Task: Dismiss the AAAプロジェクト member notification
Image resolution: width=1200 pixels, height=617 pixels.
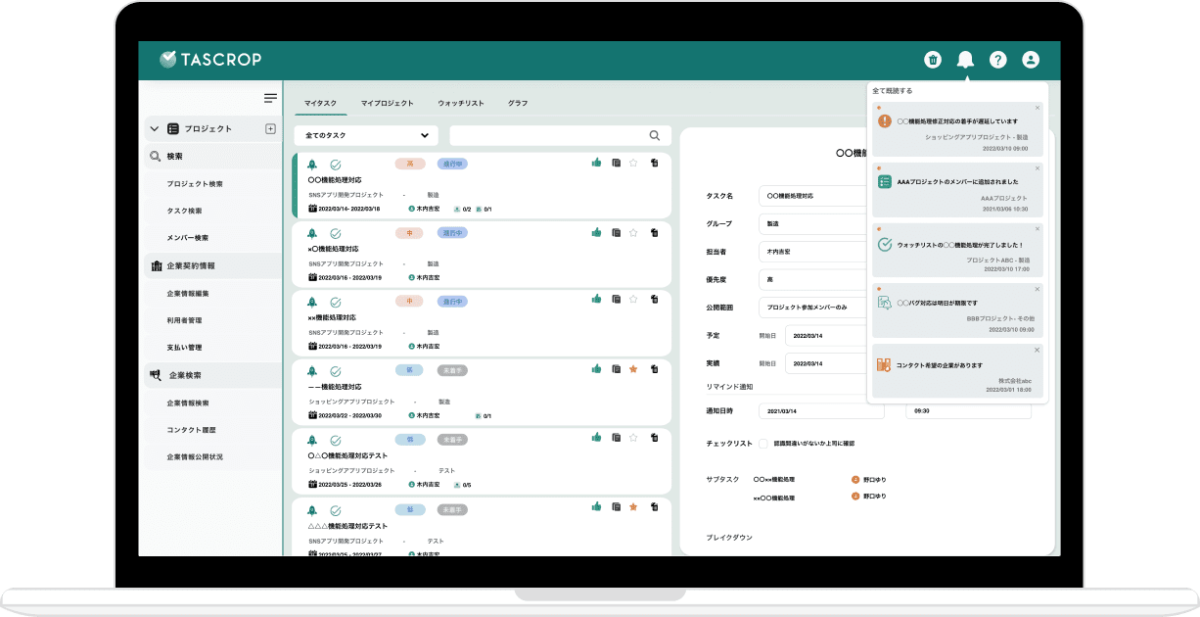Action: 1037,168
